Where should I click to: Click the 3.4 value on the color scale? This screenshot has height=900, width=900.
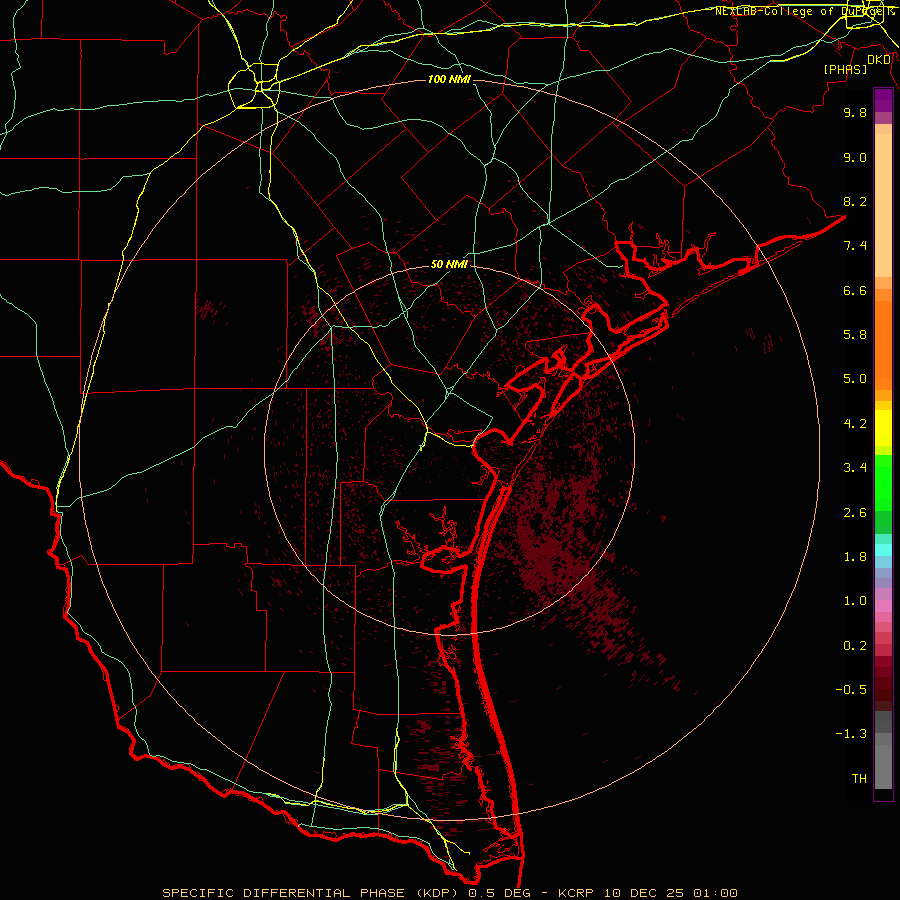855,468
